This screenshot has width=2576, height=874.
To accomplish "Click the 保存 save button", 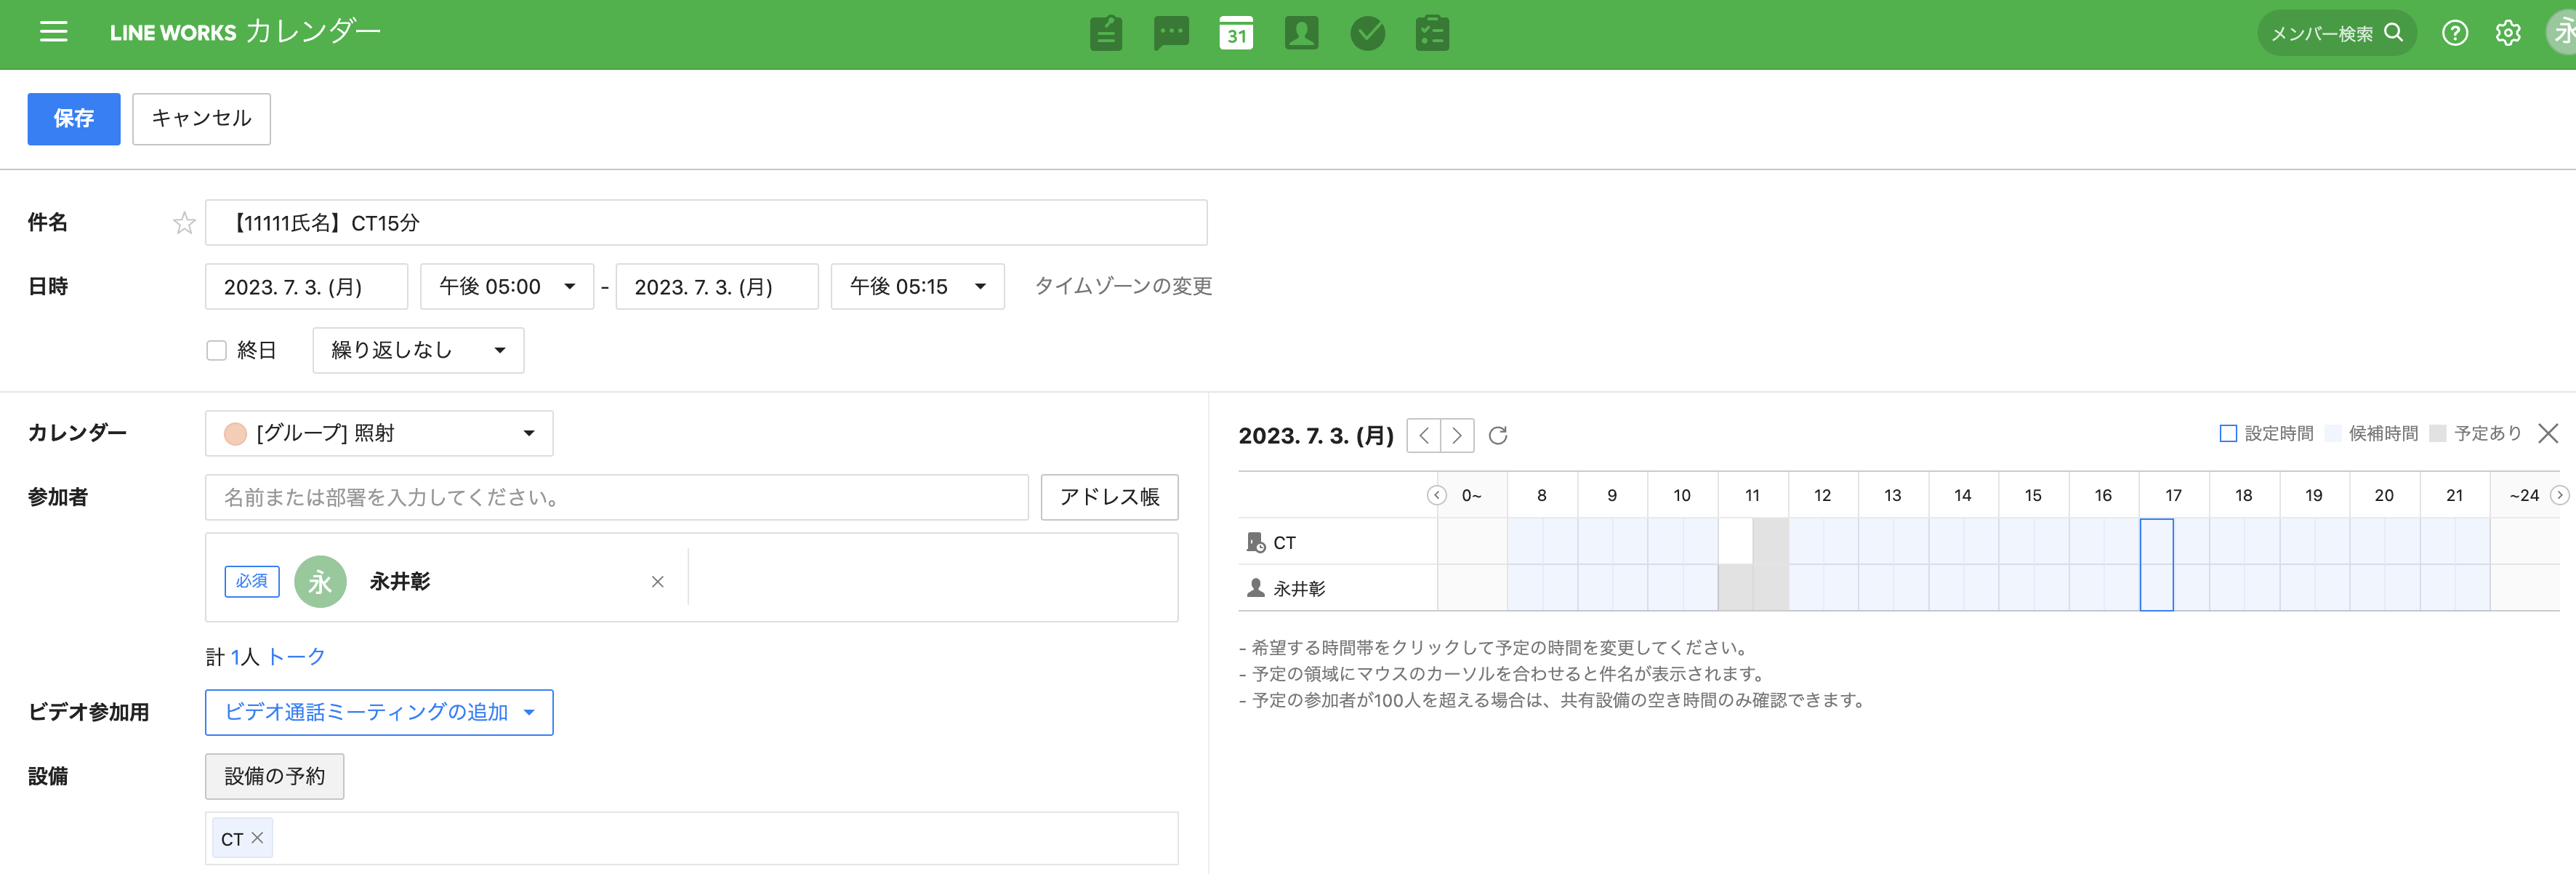I will [x=74, y=119].
